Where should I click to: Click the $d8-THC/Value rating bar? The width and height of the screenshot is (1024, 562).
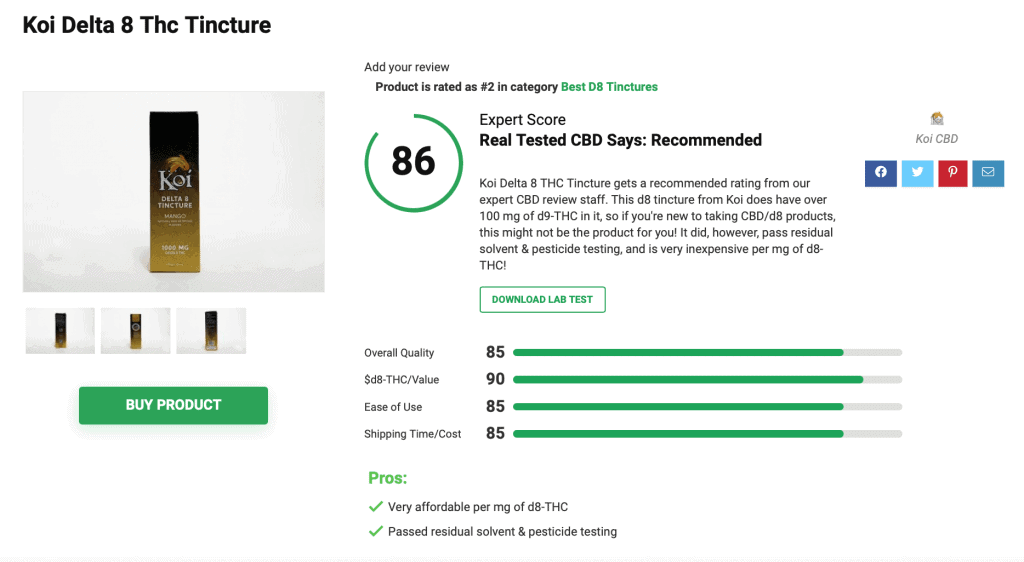coord(707,379)
